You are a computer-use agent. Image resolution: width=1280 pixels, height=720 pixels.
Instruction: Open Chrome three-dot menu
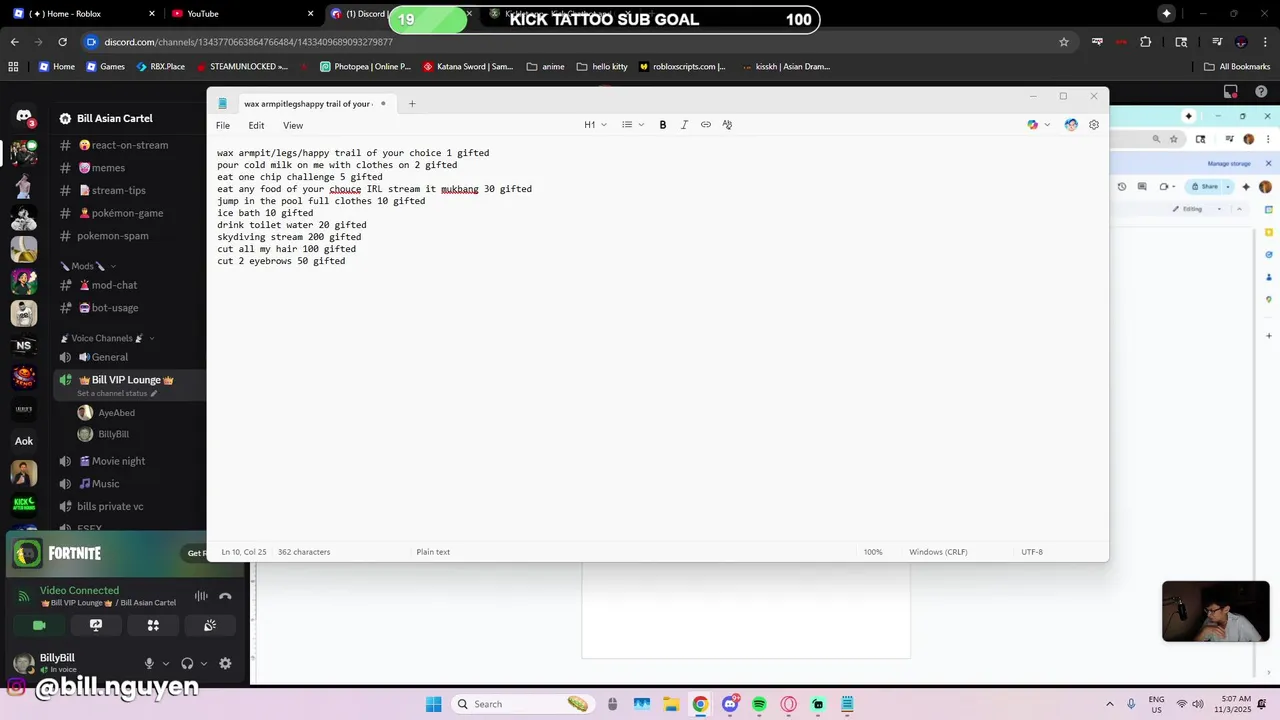coord(1265,42)
